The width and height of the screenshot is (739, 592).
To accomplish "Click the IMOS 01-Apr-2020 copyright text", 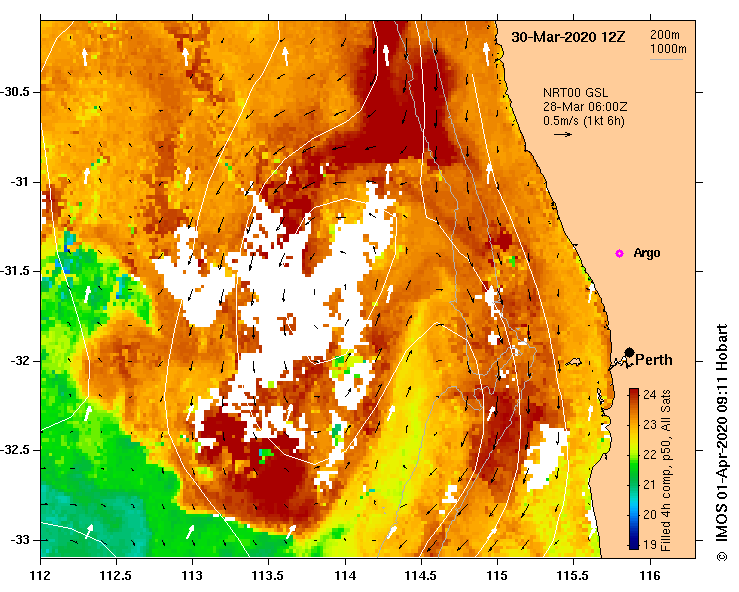I will point(722,442).
